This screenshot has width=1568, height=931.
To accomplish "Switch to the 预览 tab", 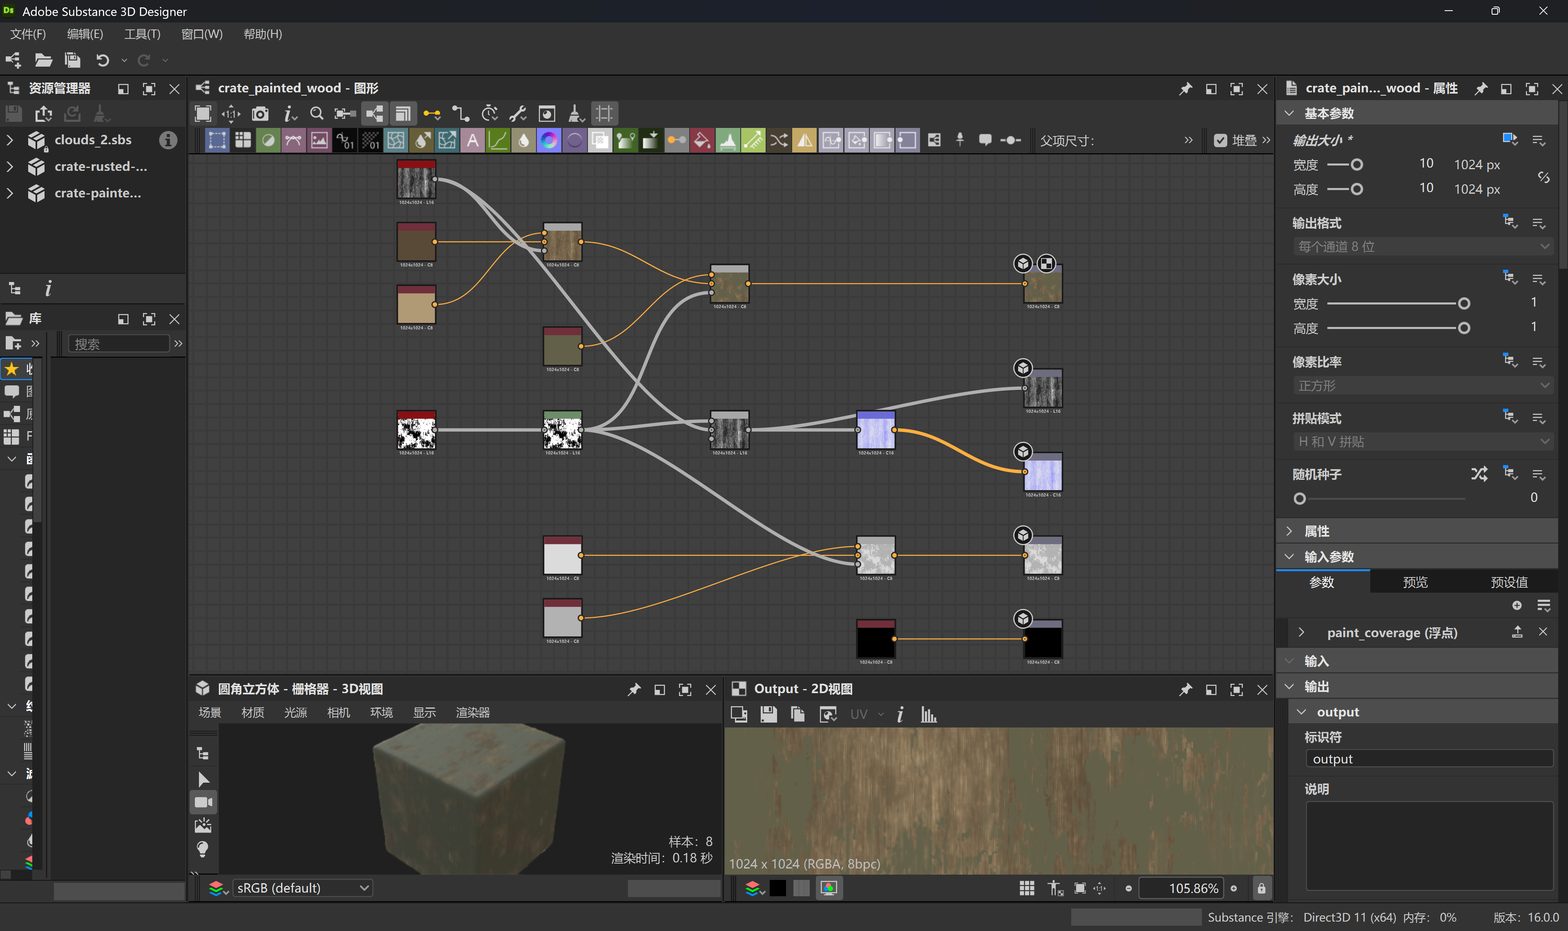I will 1415,582.
